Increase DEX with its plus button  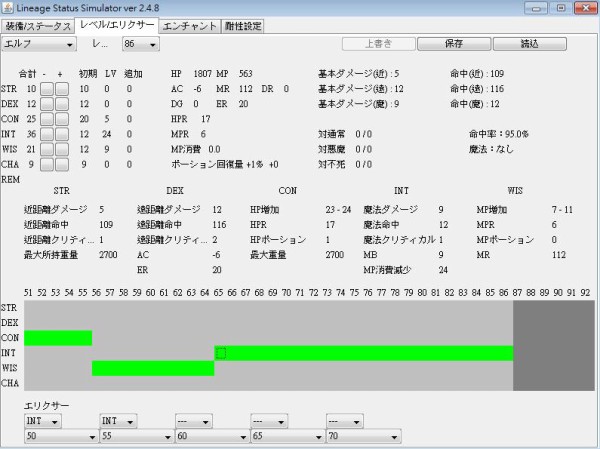point(62,104)
